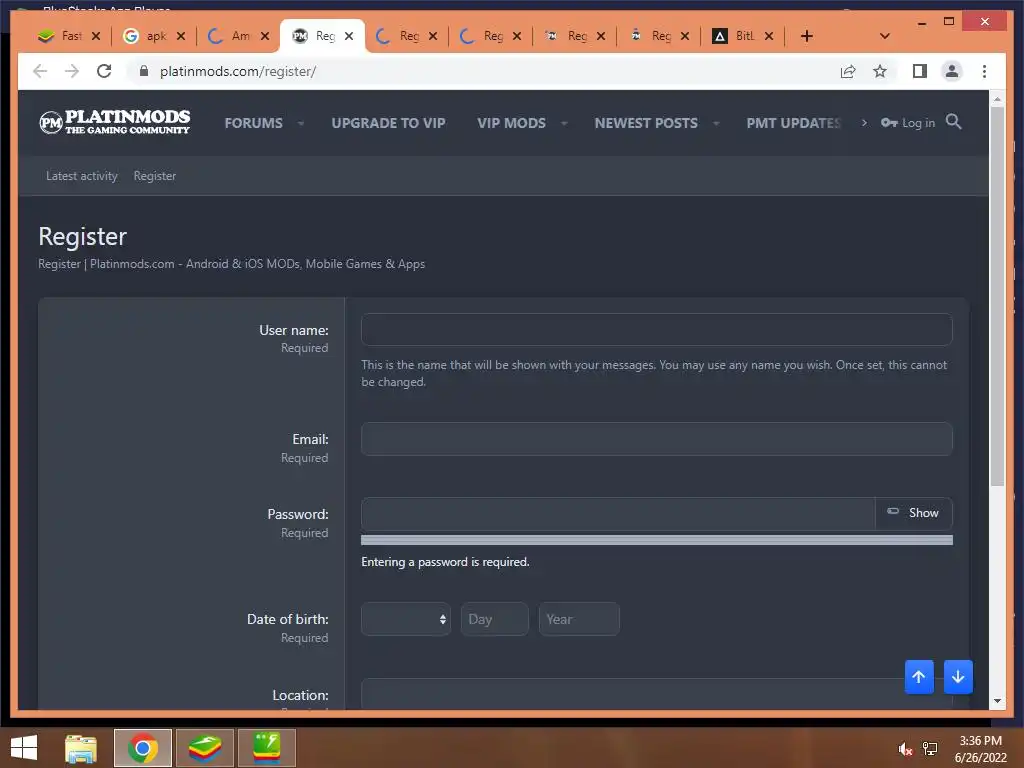The image size is (1024, 768).
Task: Expand the NEWEST POSTS dropdown arrow
Action: [716, 123]
